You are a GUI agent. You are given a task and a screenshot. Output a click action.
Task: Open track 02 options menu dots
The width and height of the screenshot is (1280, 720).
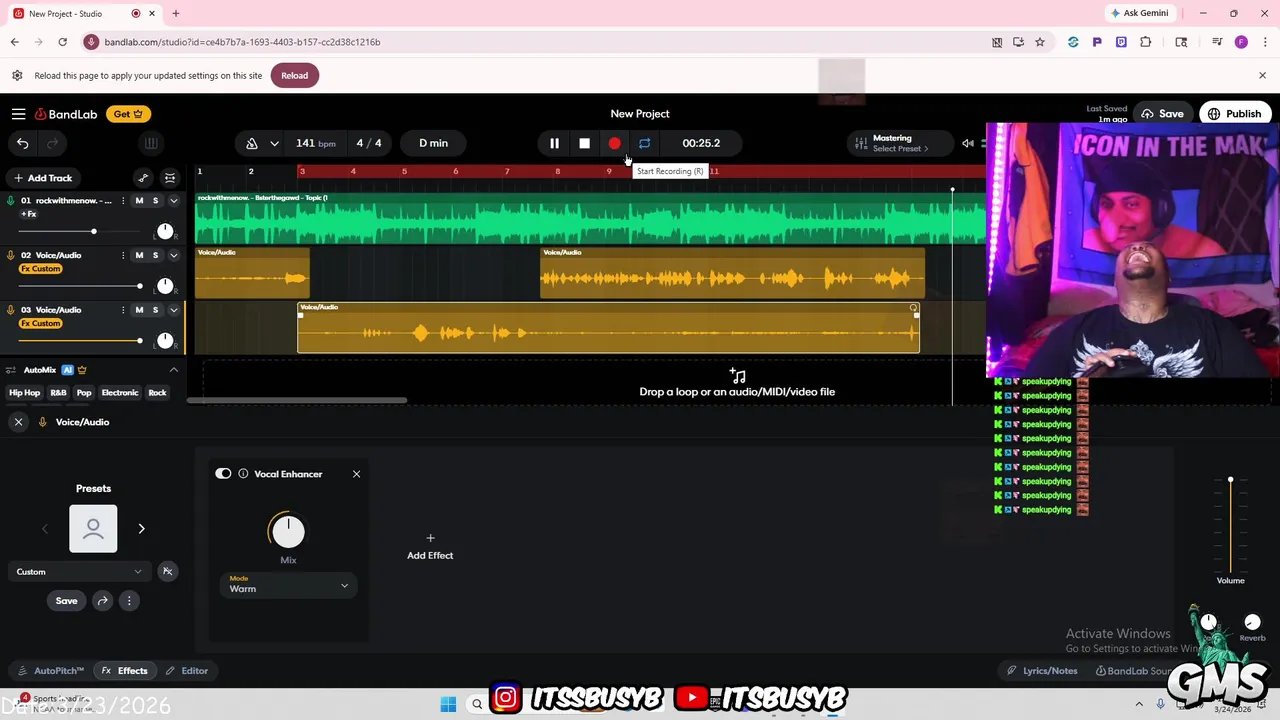tap(123, 255)
